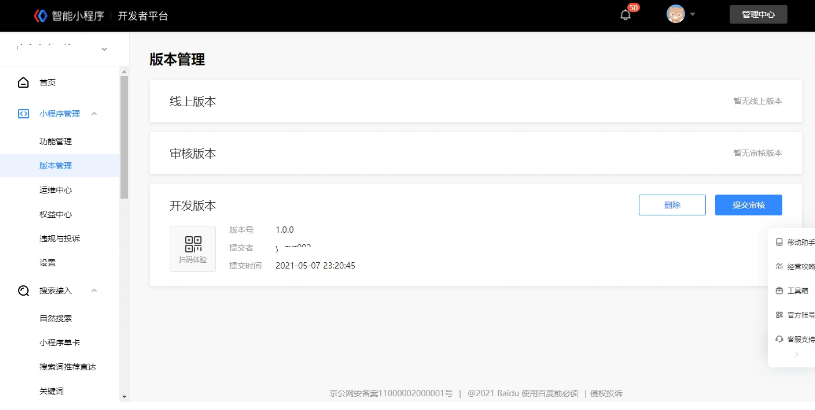Screen dimensions: 815x410
Task: Click the 暂无线上版本 status text
Action: tap(758, 101)
